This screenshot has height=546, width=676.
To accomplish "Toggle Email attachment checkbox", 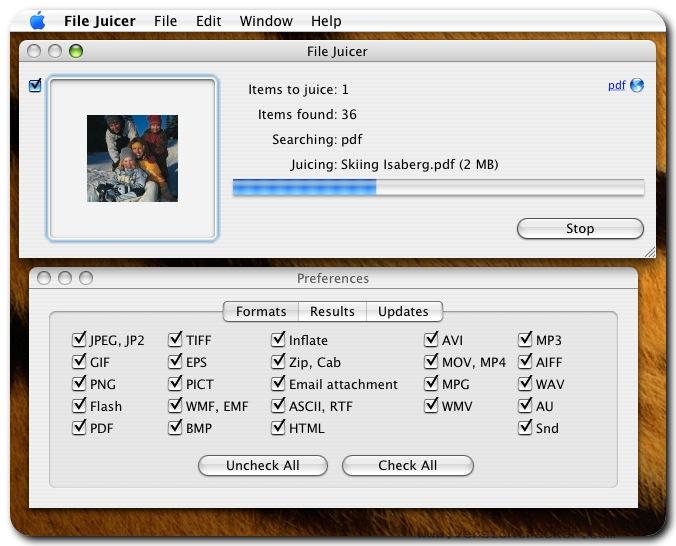I will (278, 383).
